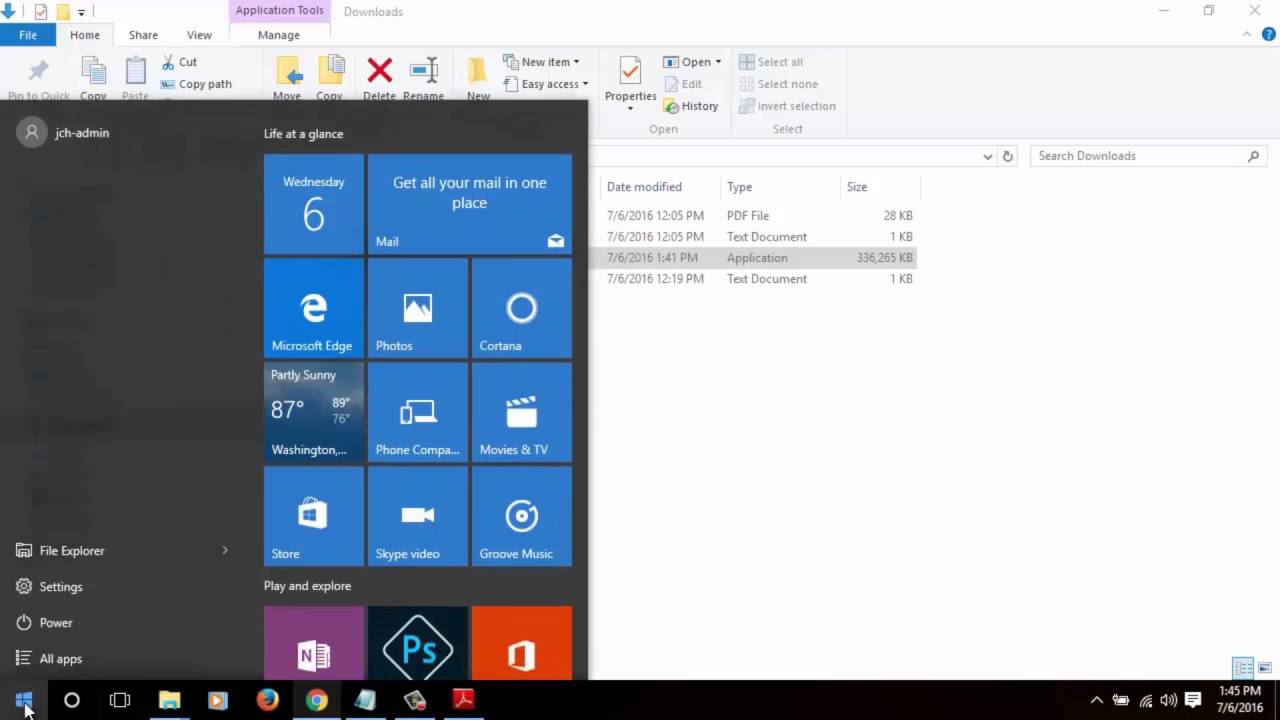This screenshot has height=720, width=1280.
Task: Click the jch-admin user account
Action: pos(64,132)
